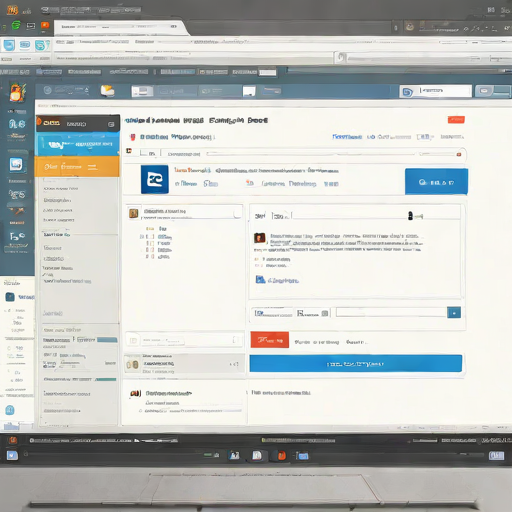This screenshot has width=512, height=512.
Task: Click the round icon in the top-right browser bar
Action: click(410, 26)
